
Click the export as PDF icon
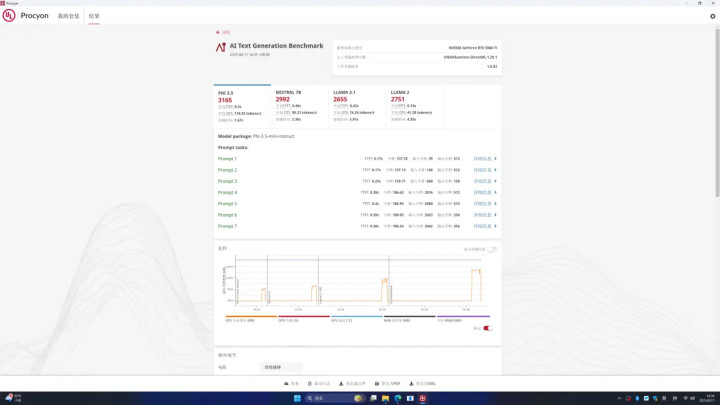pyautogui.click(x=377, y=383)
